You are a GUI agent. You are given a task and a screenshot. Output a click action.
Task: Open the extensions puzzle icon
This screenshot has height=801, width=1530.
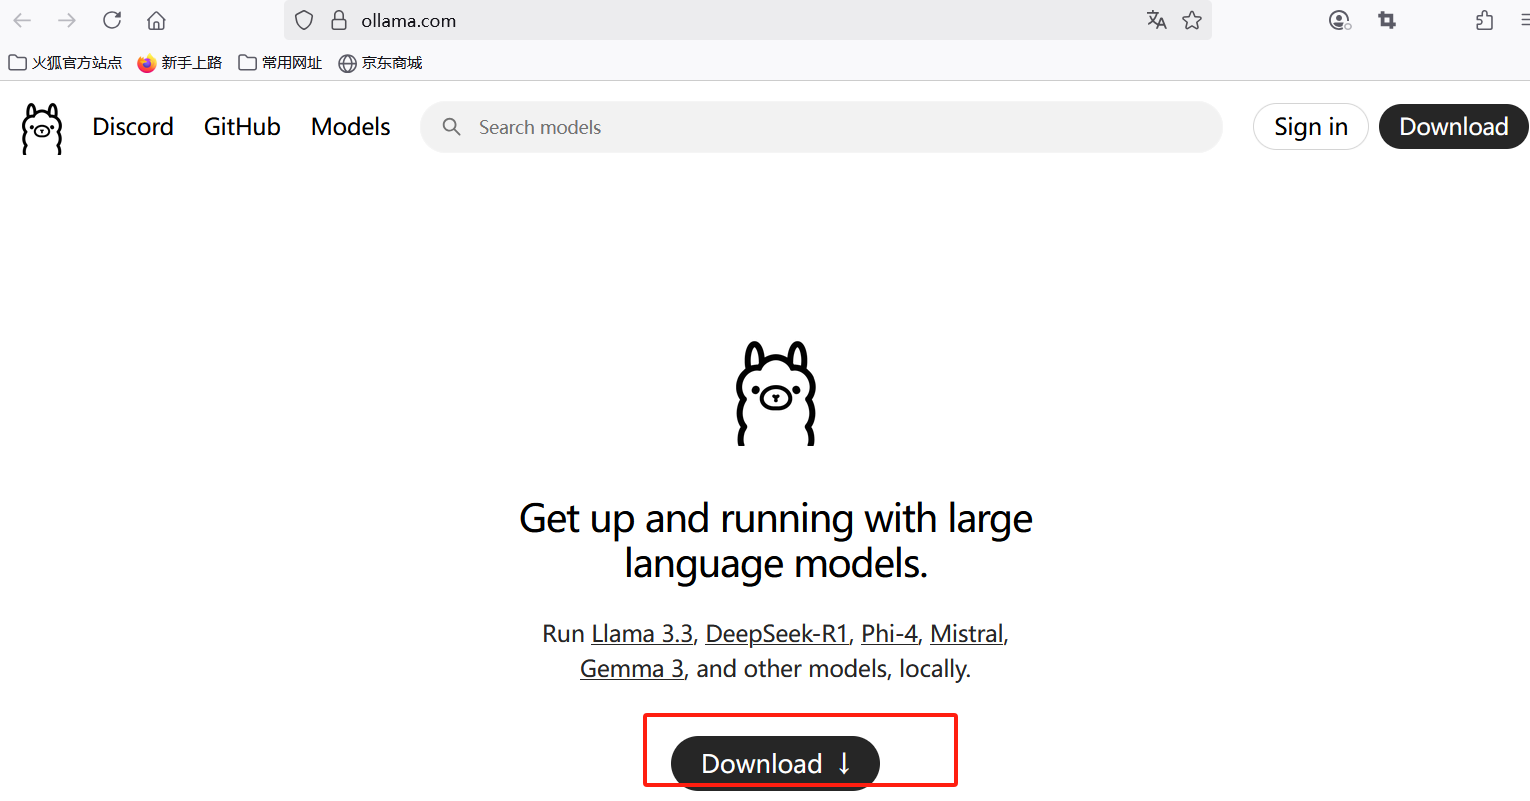(1485, 20)
